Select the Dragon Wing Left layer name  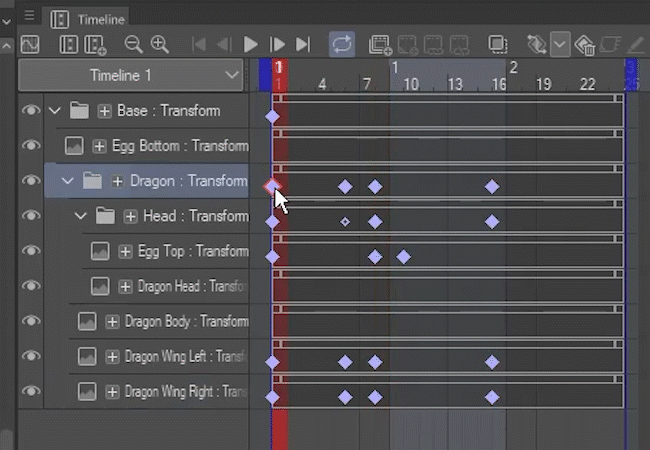click(186, 356)
